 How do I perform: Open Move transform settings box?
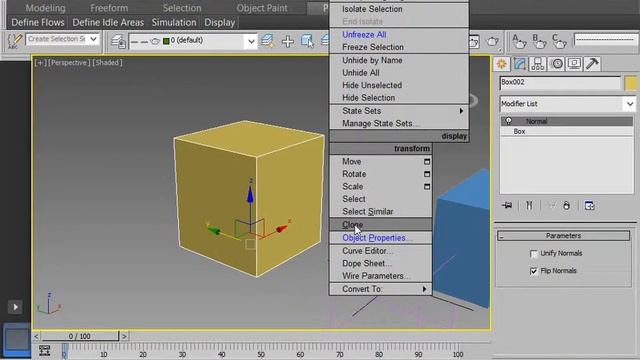[427, 162]
